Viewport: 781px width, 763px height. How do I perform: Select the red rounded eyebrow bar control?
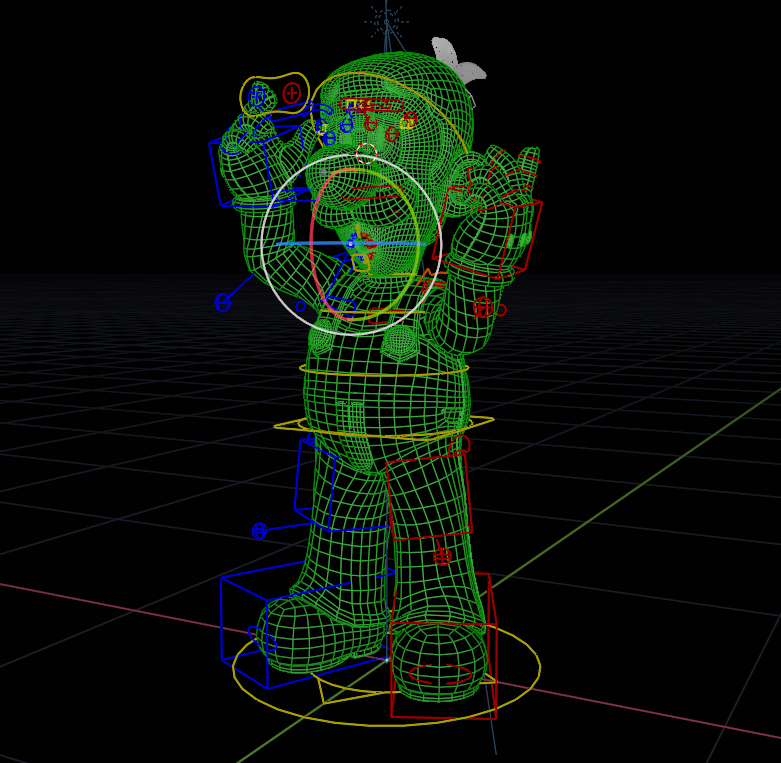371,105
